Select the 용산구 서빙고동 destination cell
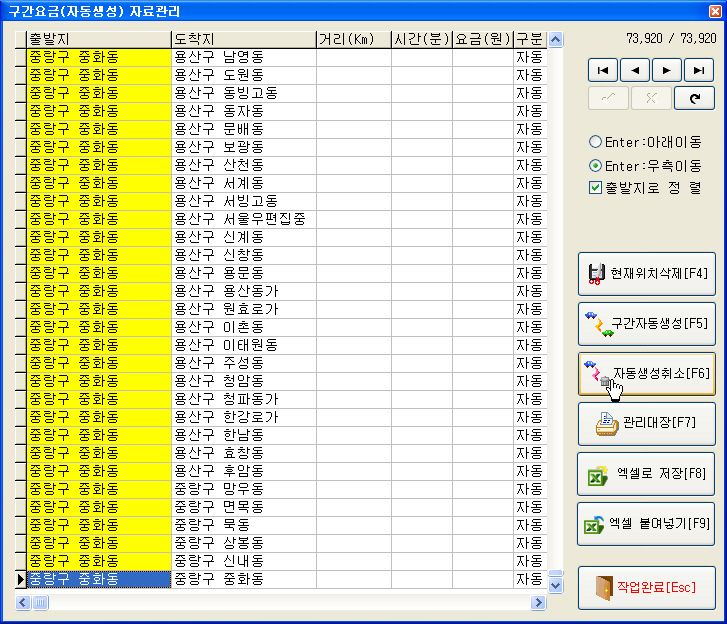 tap(244, 202)
